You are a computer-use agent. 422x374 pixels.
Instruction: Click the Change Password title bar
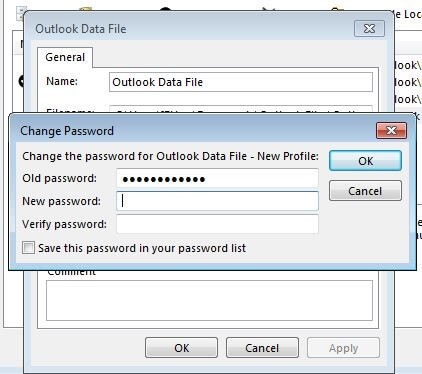coord(193,131)
